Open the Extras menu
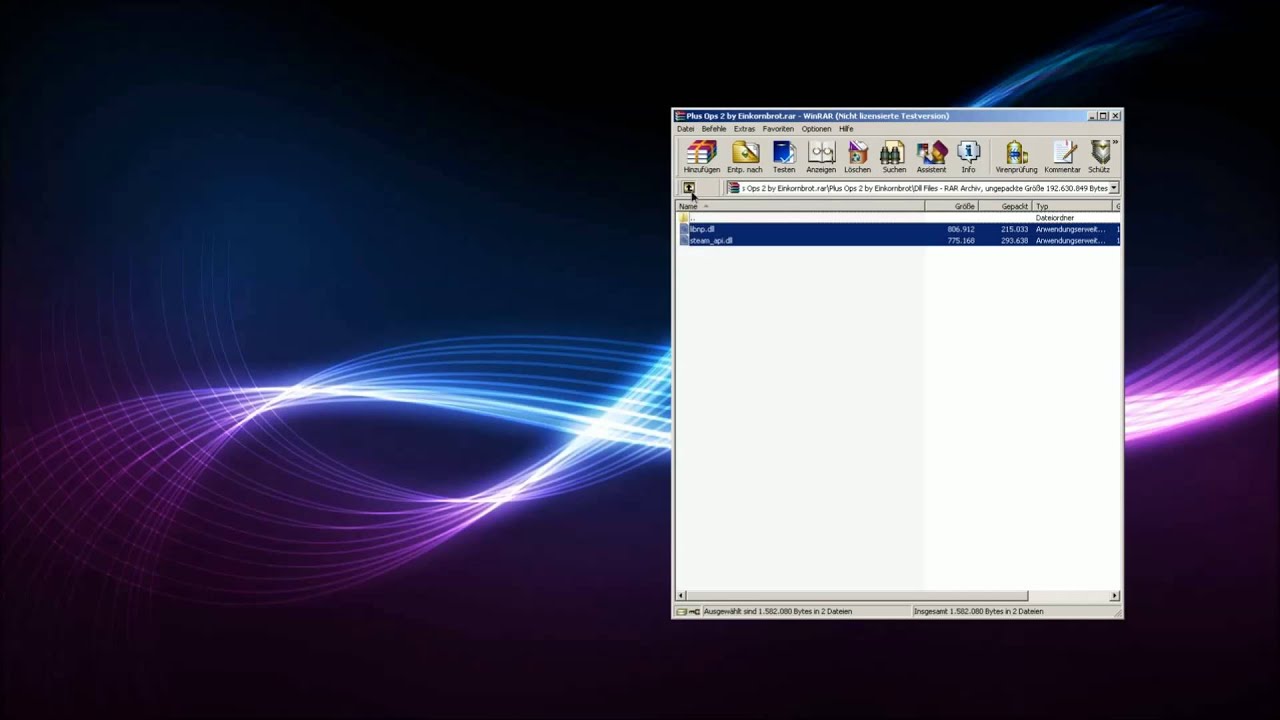This screenshot has height=720, width=1280. click(x=744, y=129)
